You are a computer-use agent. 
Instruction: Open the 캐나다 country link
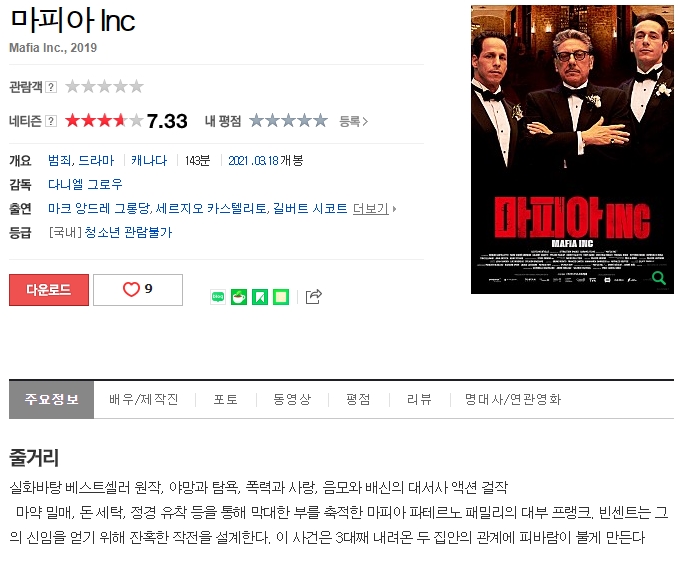pos(149,160)
